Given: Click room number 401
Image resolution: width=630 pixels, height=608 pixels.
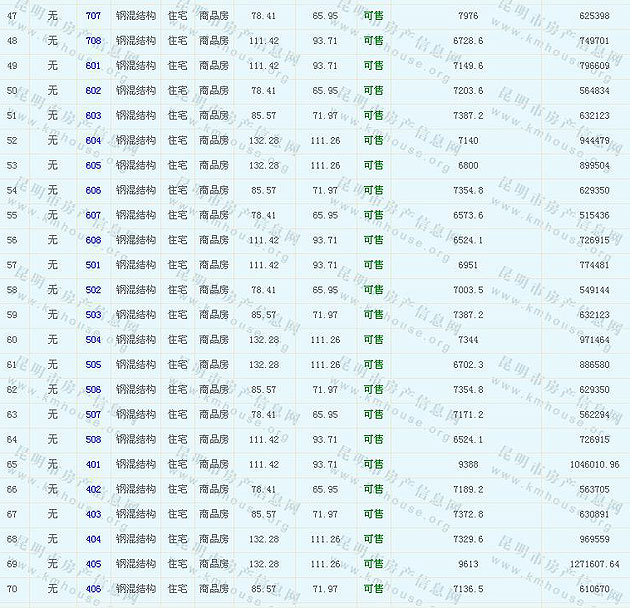Looking at the screenshot, I should (x=93, y=465).
